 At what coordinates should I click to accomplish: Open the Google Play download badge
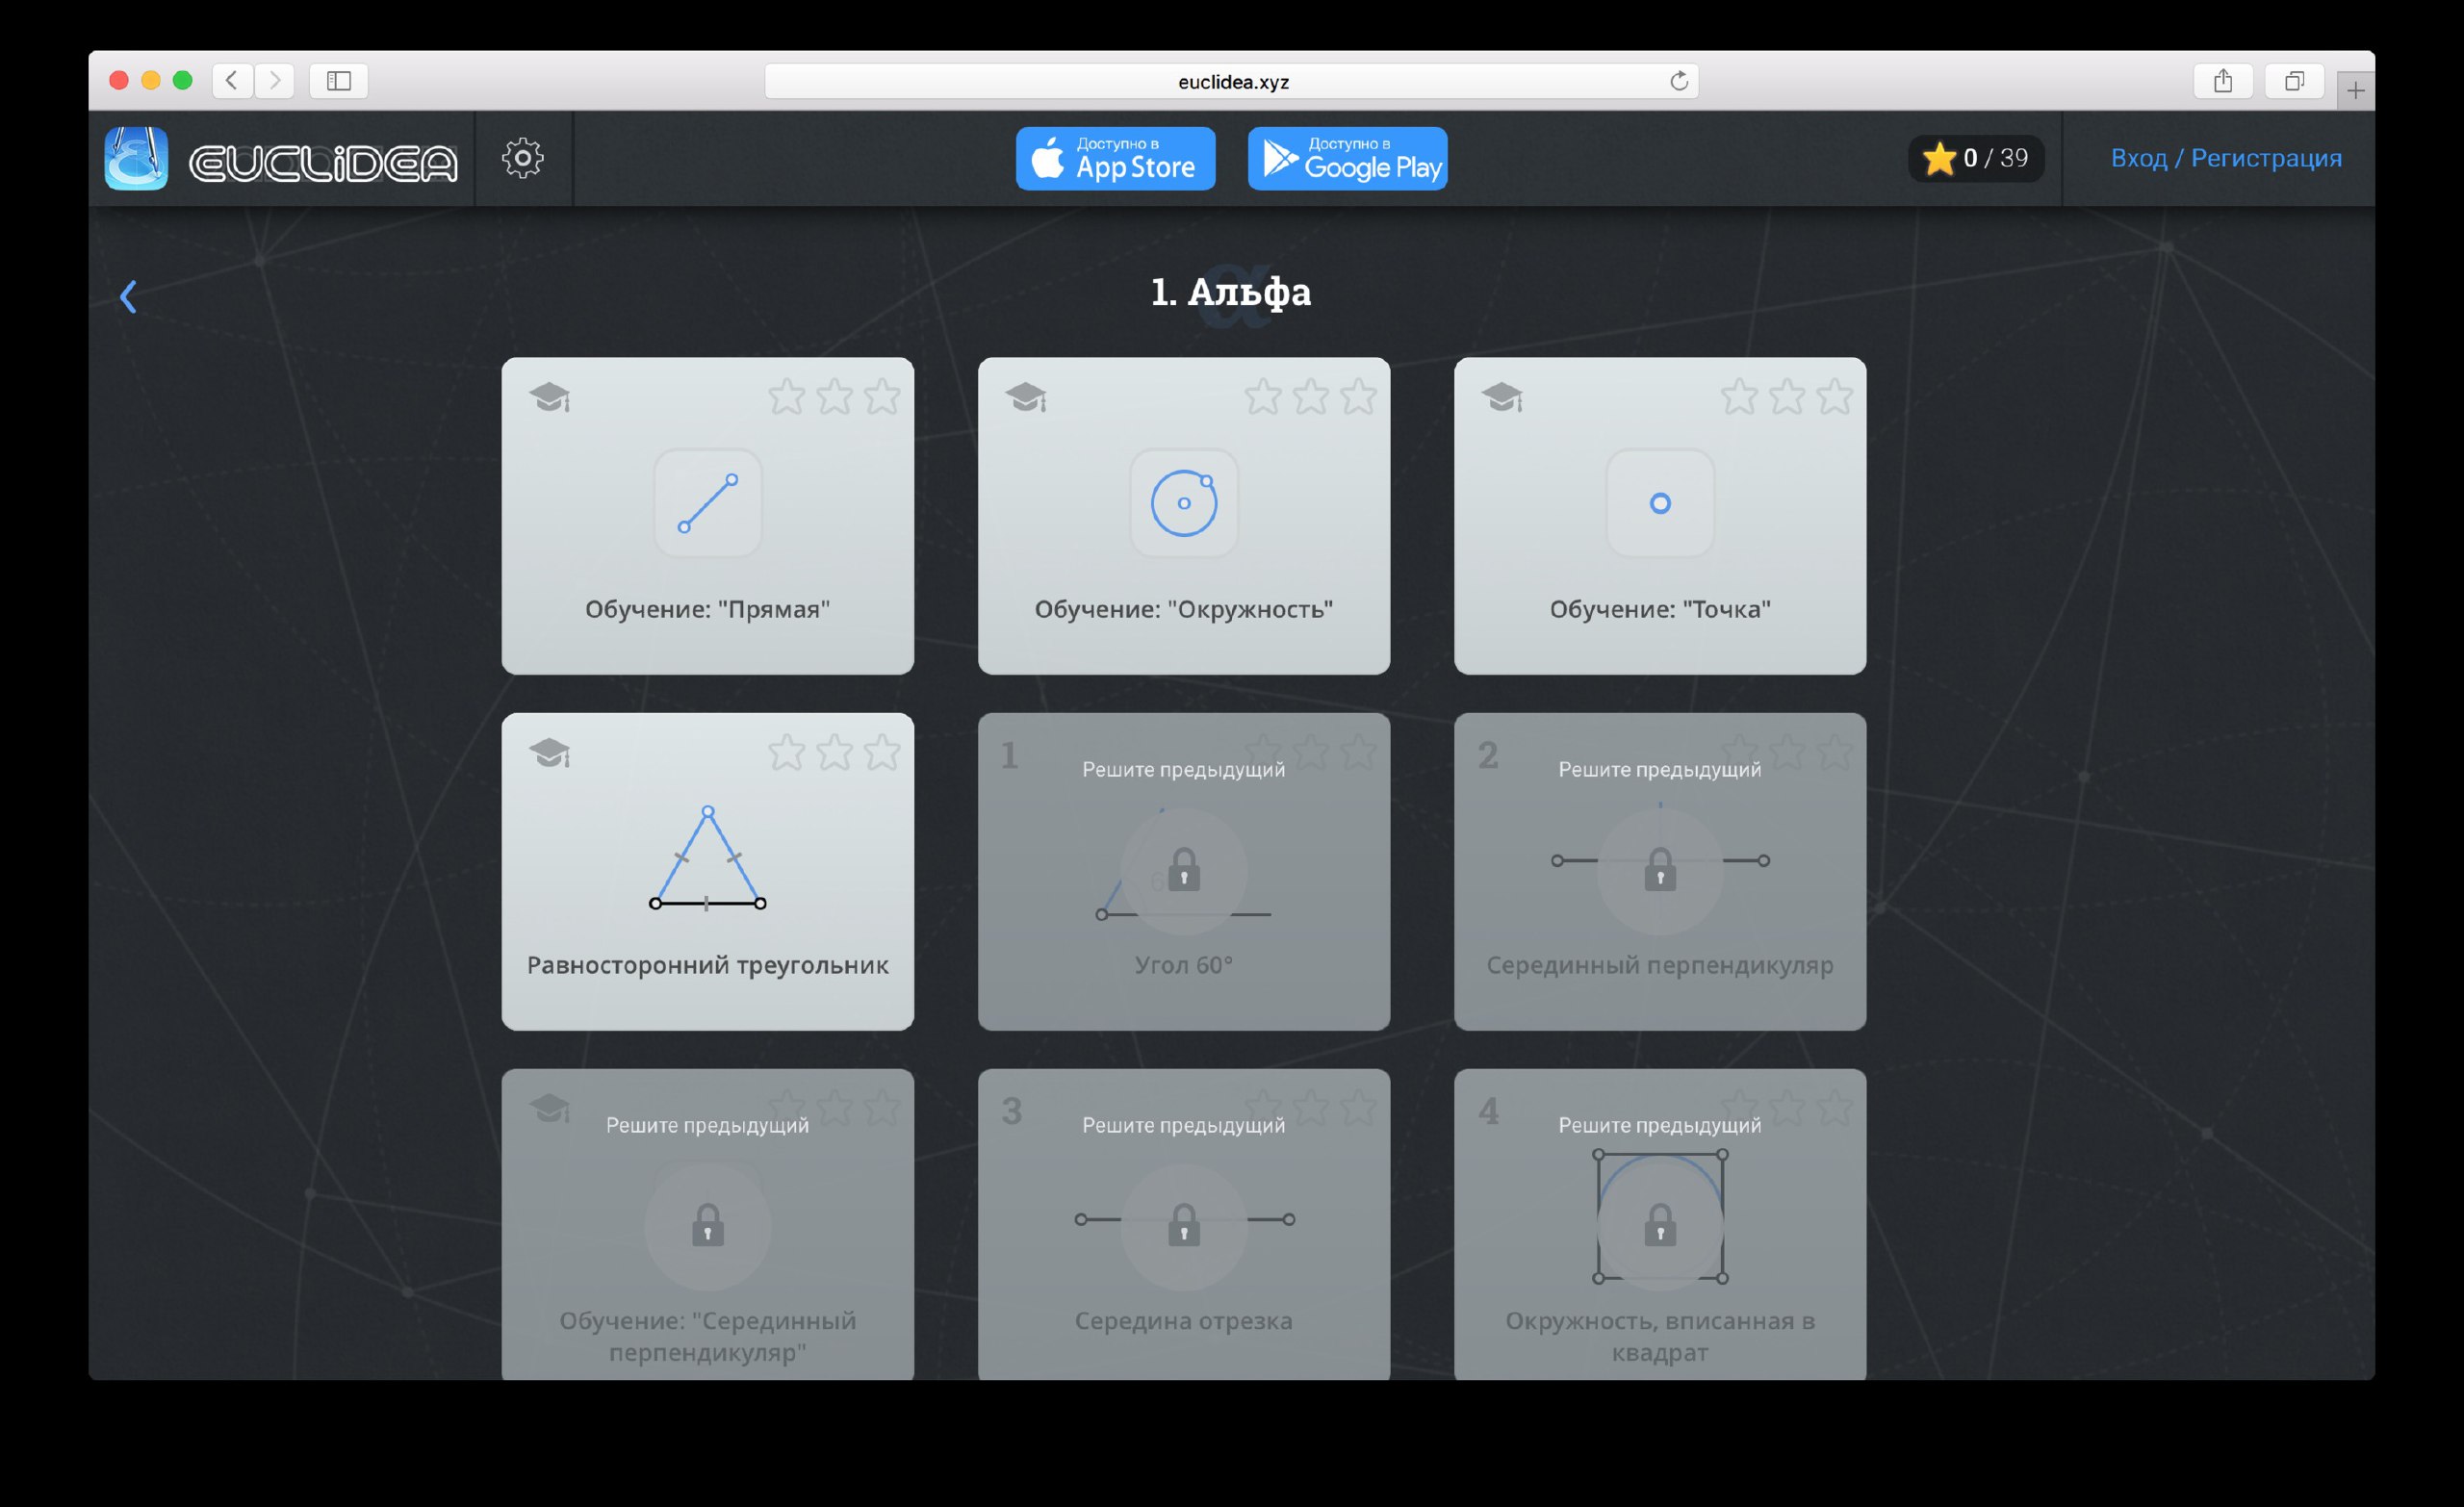1347,158
